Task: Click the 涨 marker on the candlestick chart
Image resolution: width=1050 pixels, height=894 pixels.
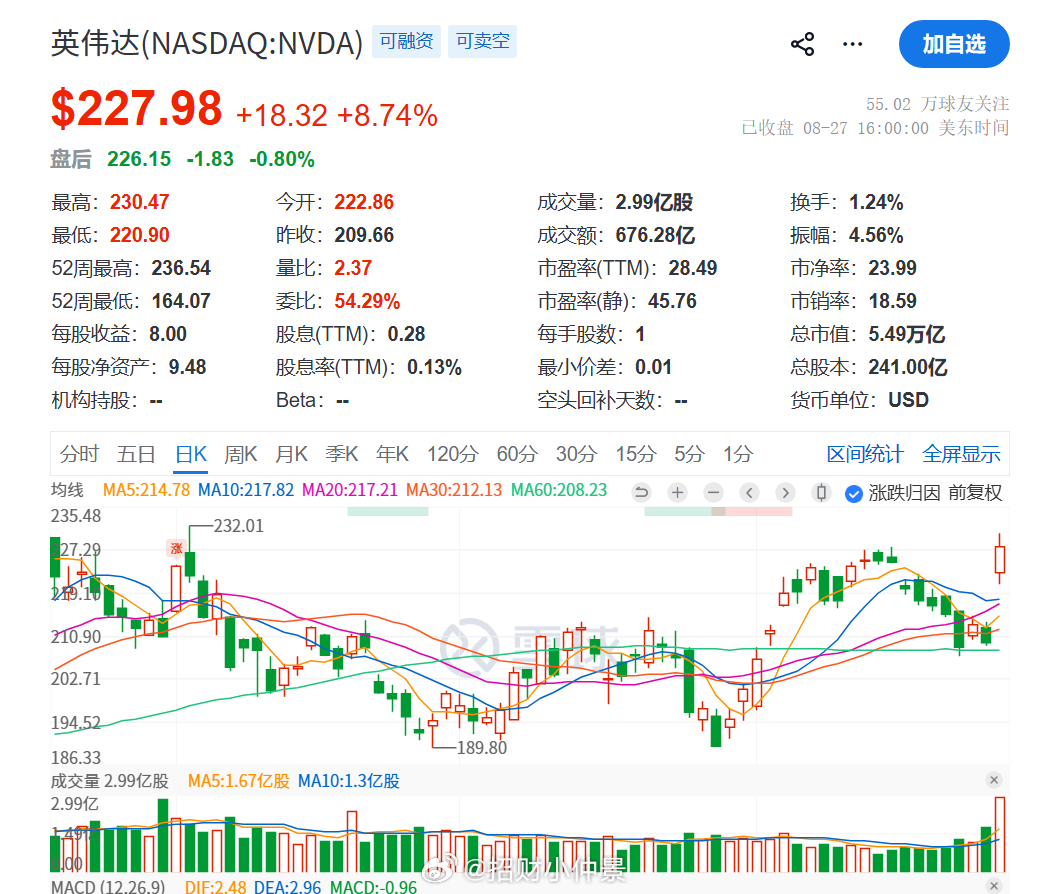Action: pos(176,548)
